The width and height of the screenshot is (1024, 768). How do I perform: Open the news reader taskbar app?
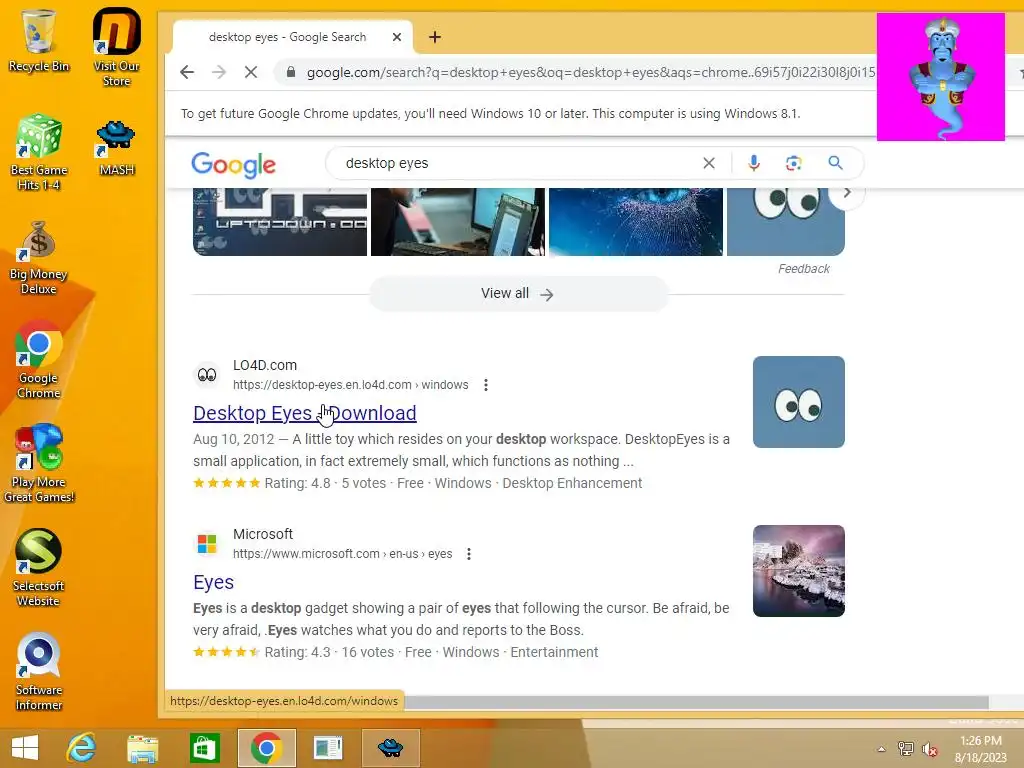click(328, 748)
